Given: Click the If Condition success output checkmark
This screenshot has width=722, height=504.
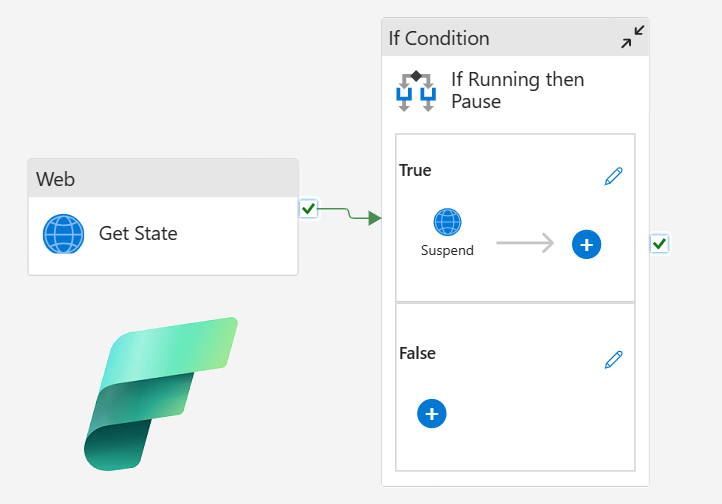Looking at the screenshot, I should 659,243.
